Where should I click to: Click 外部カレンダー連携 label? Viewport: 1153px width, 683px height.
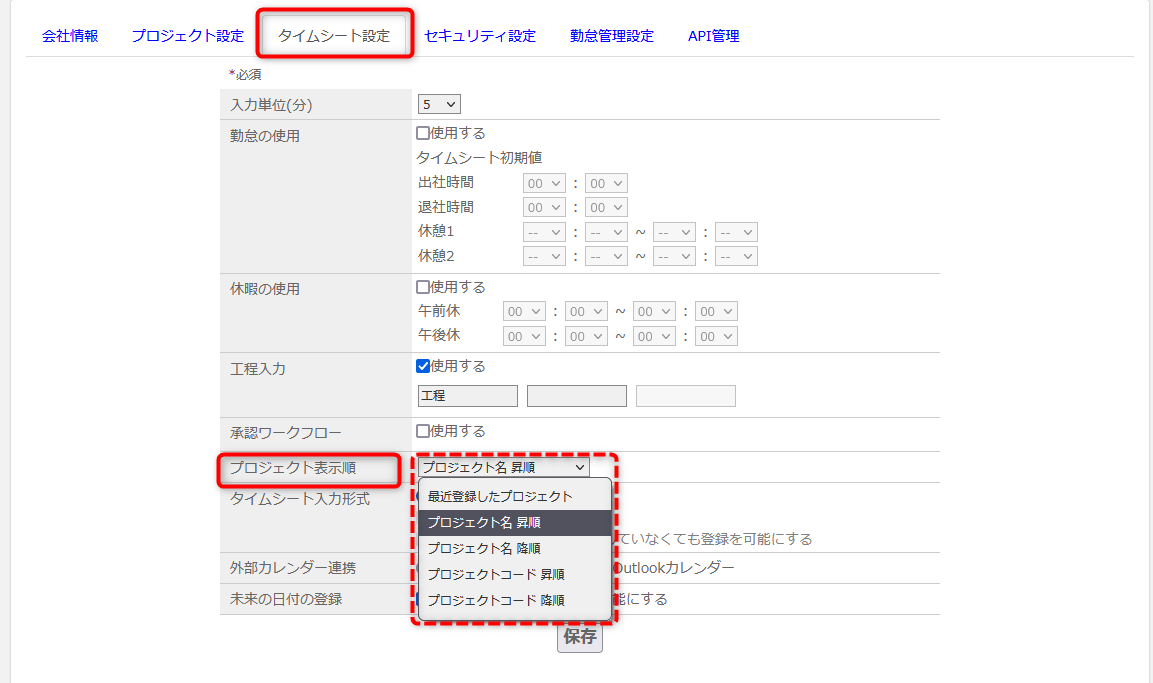[x=293, y=568]
